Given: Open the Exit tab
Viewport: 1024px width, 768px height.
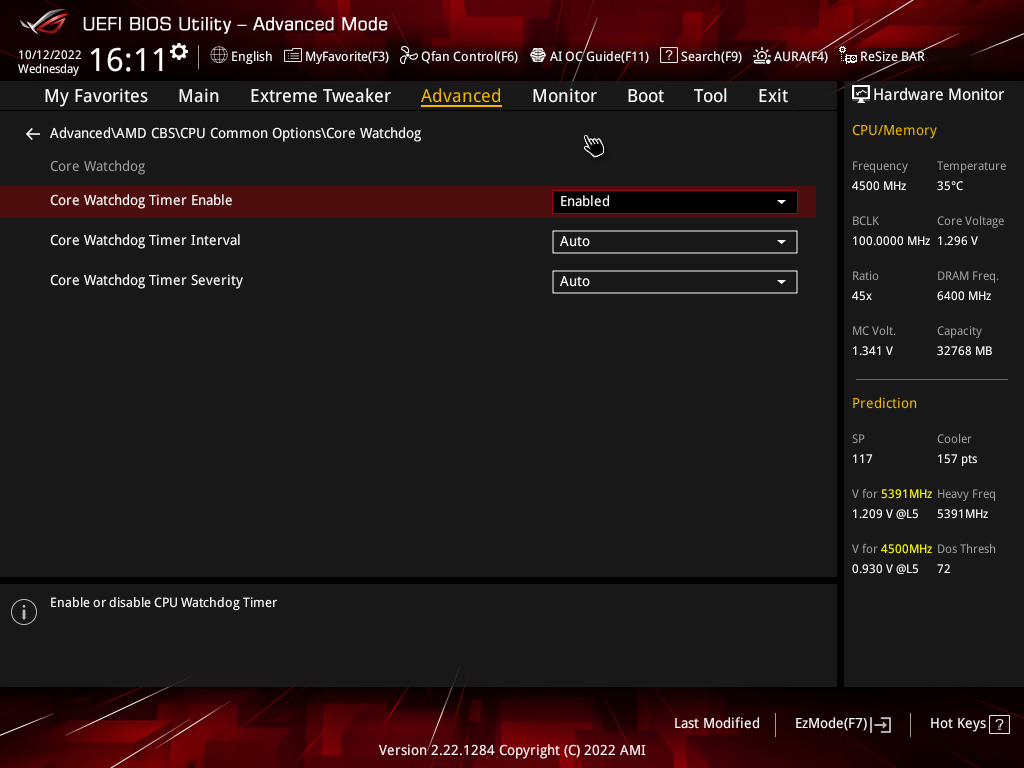Looking at the screenshot, I should (x=773, y=96).
